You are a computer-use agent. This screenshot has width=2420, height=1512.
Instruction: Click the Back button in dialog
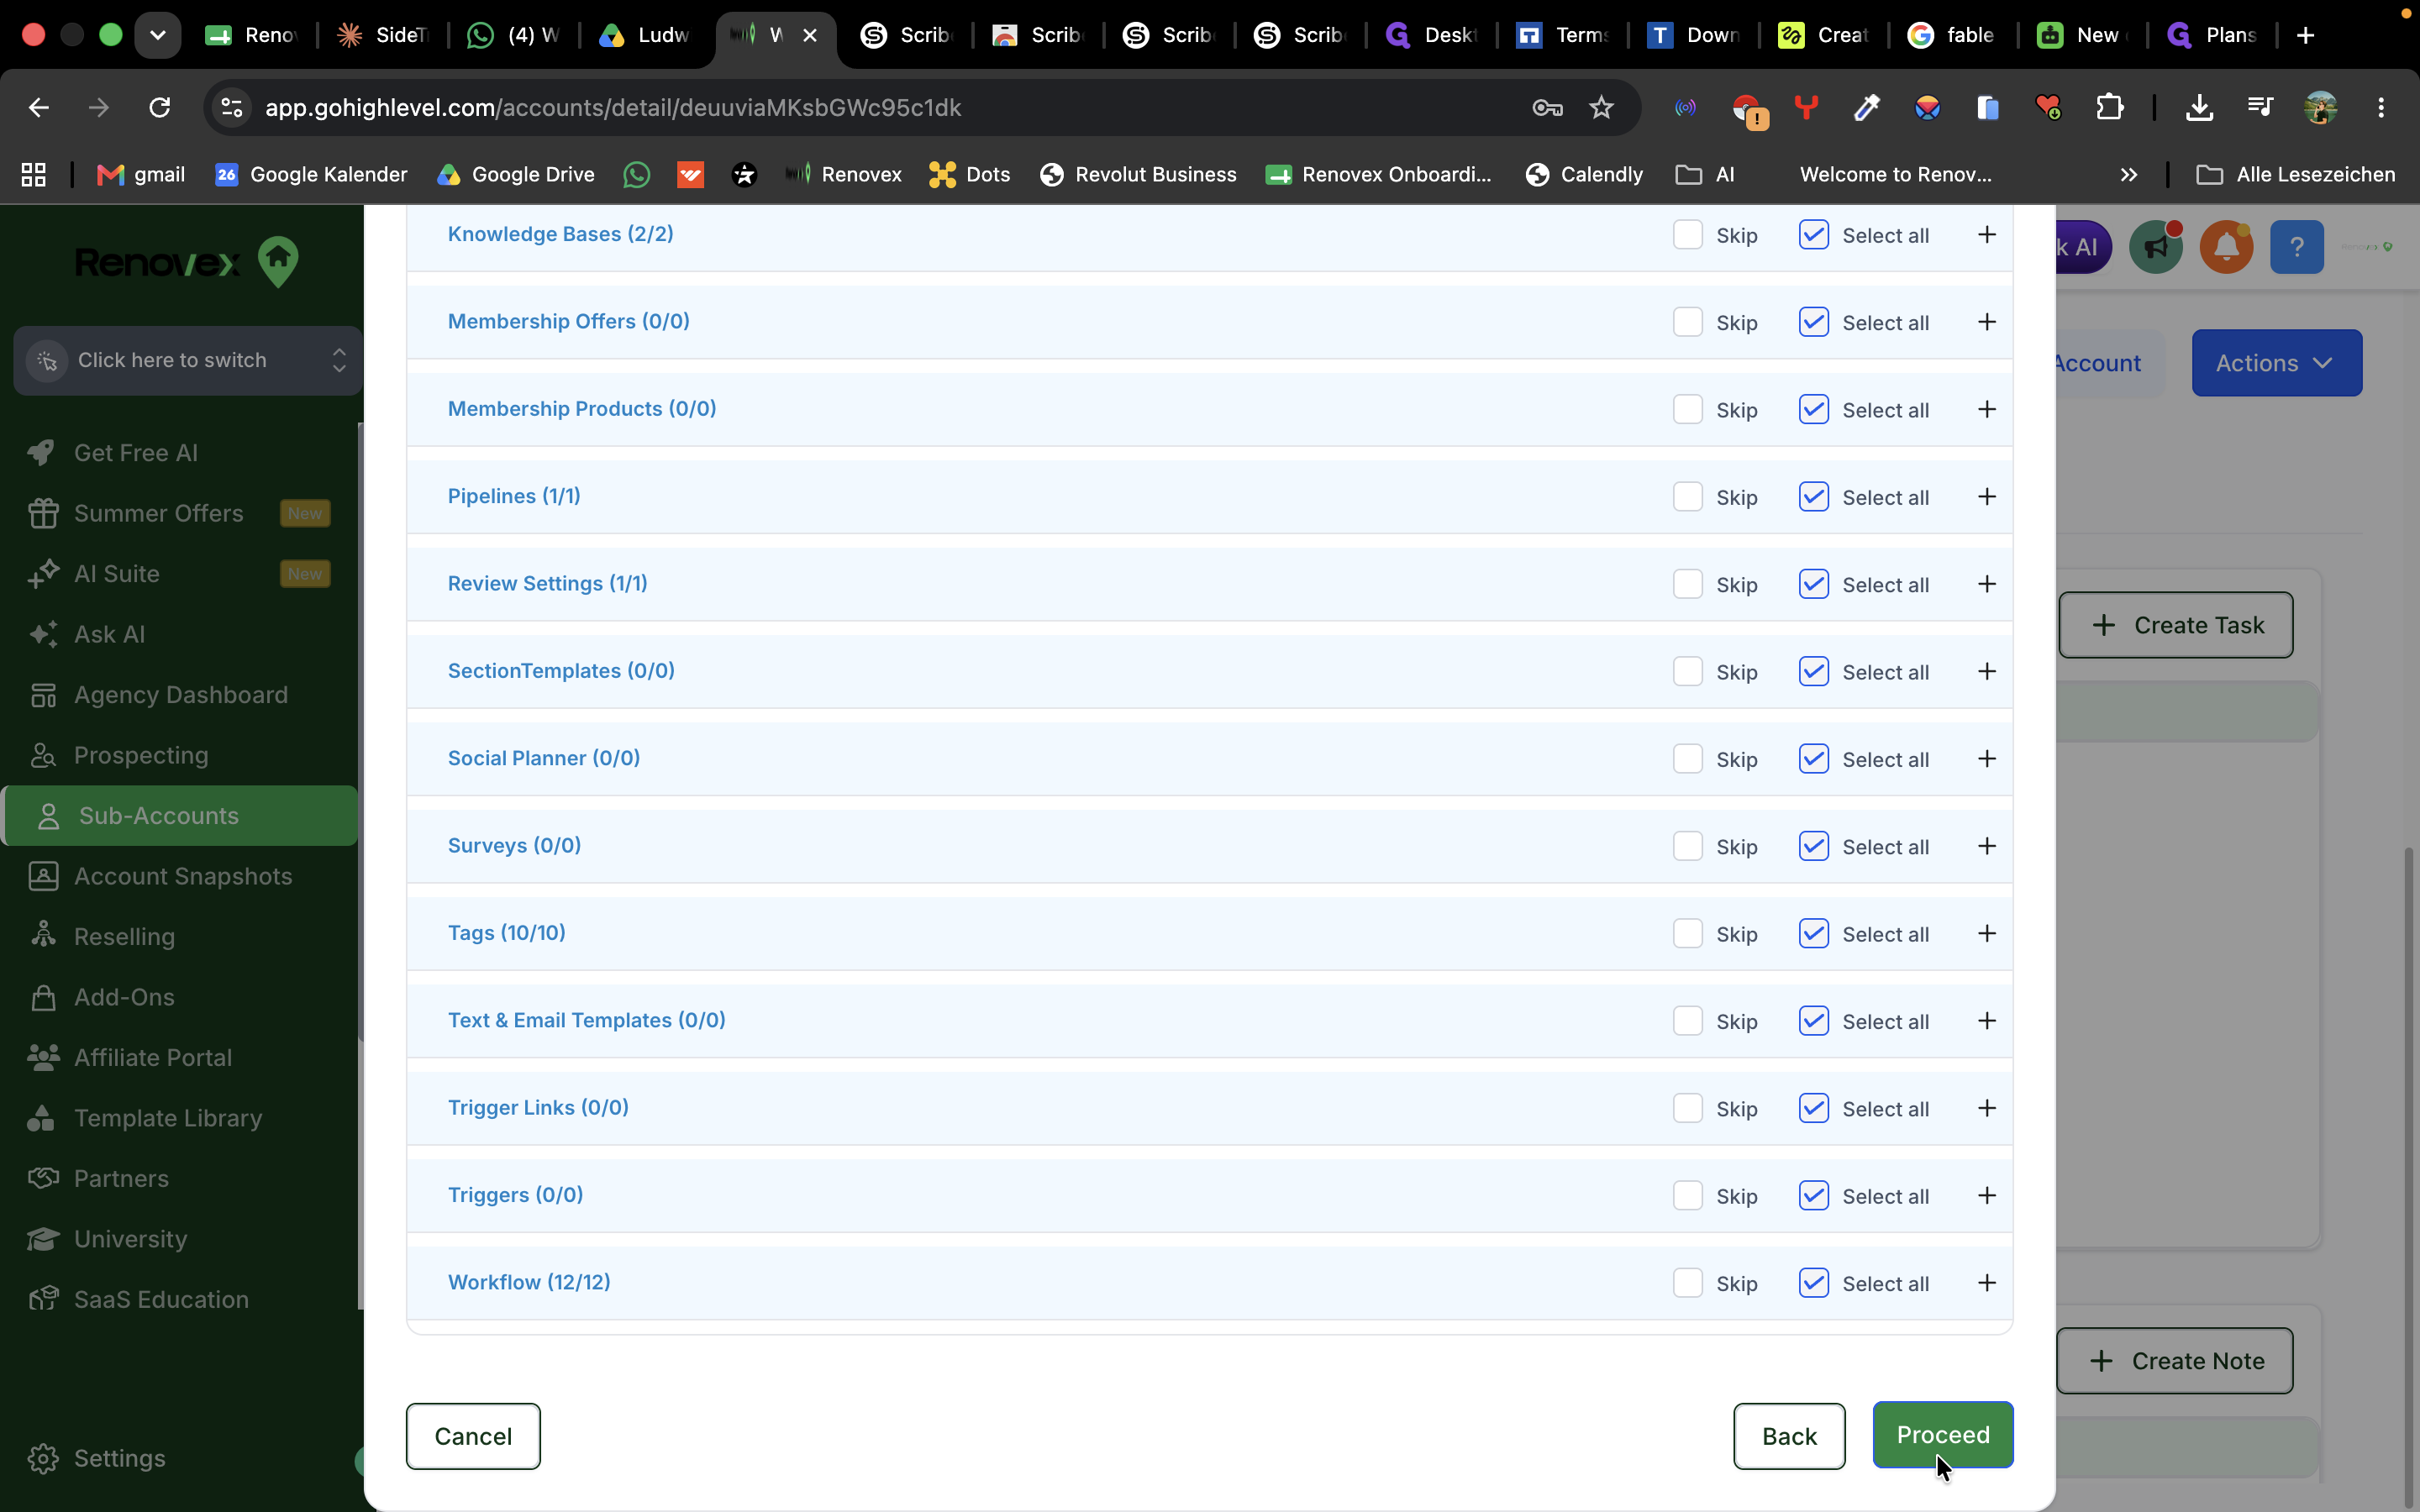coord(1789,1436)
